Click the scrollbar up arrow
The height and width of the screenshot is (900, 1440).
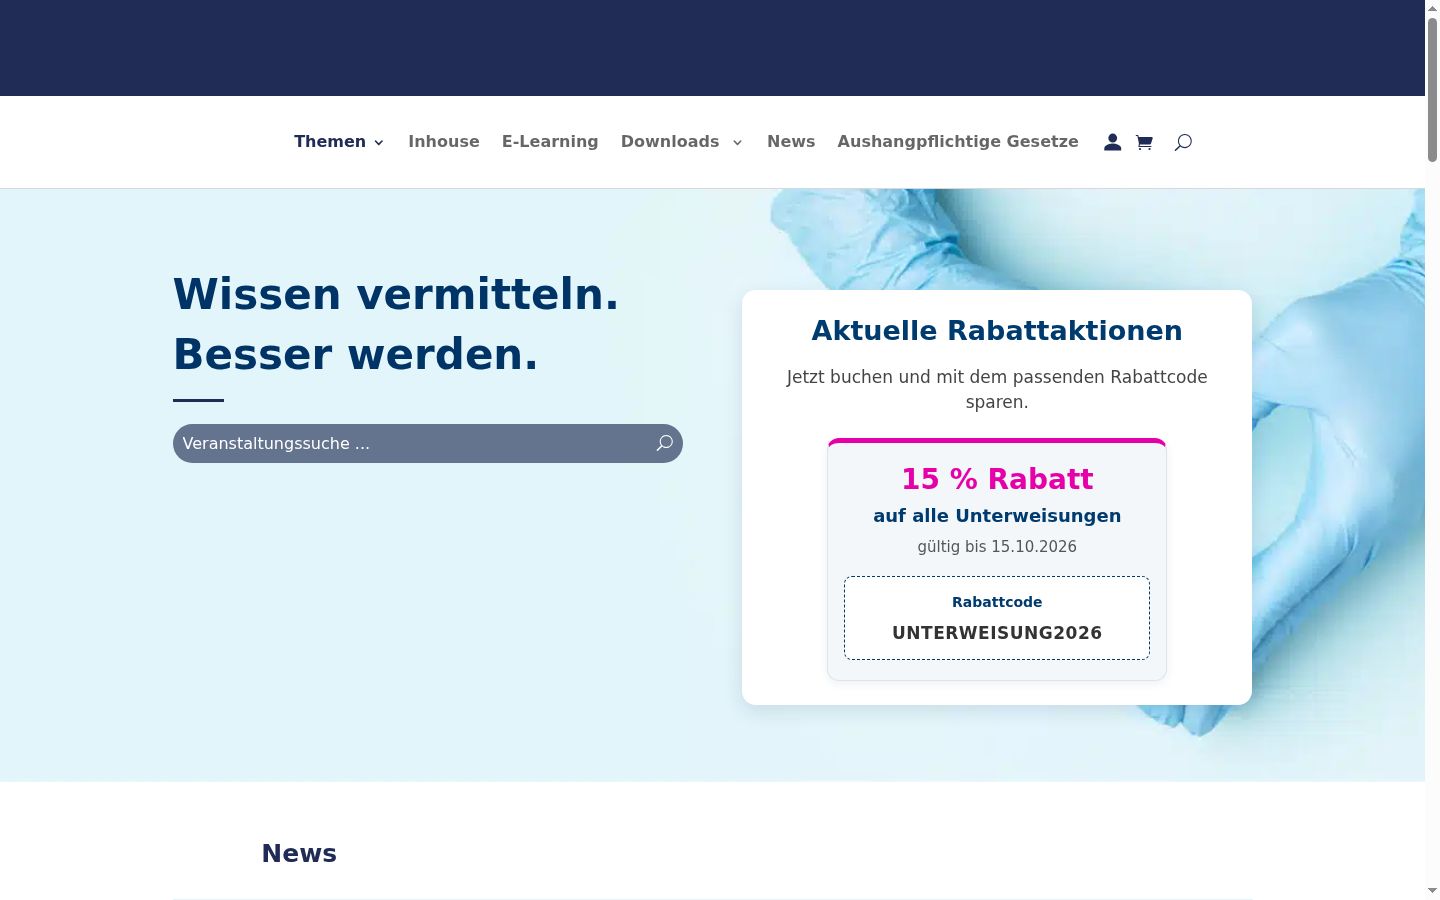click(1432, 8)
